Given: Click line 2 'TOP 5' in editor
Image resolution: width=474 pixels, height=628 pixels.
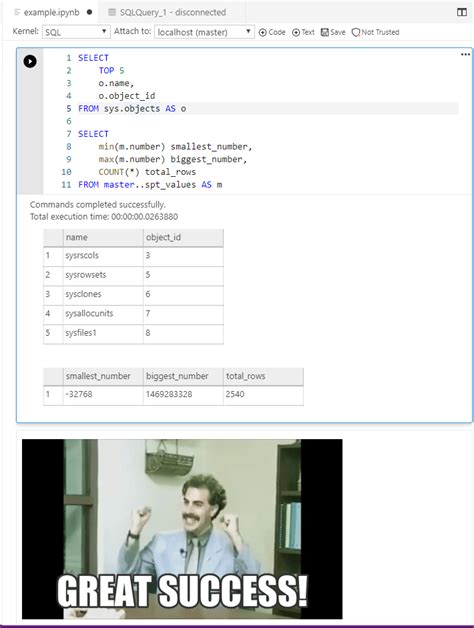Looking at the screenshot, I should (x=111, y=70).
